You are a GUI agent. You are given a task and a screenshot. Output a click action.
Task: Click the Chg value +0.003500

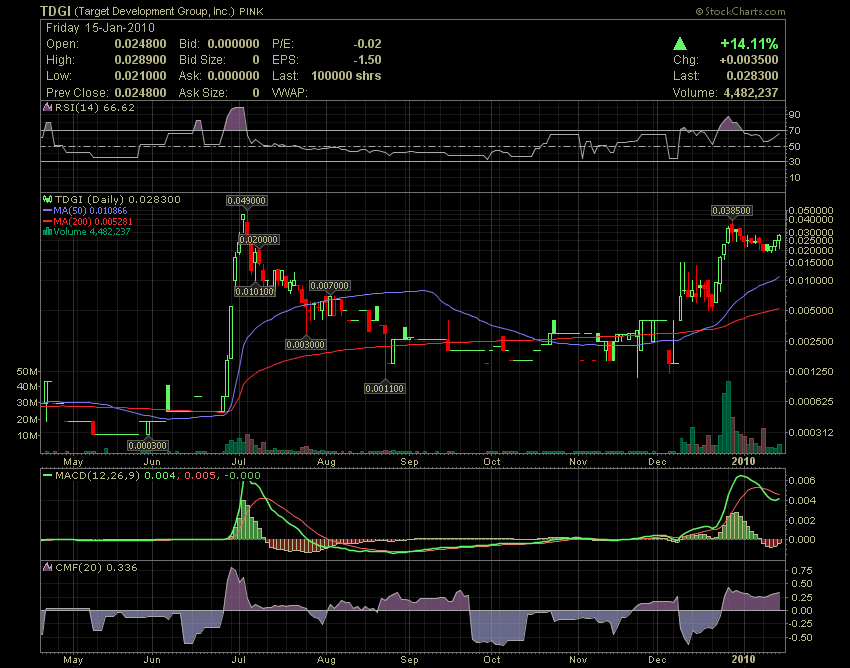coord(749,60)
